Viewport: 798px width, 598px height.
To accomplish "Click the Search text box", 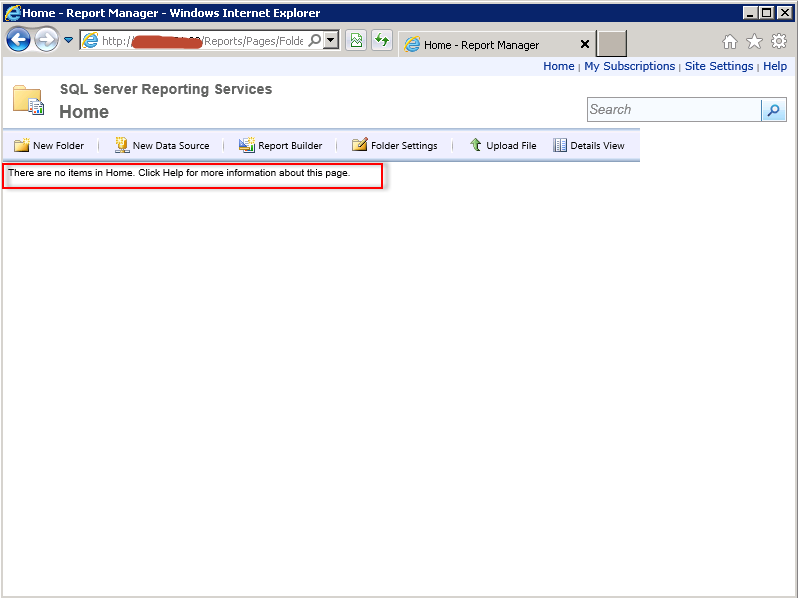I will click(x=674, y=109).
